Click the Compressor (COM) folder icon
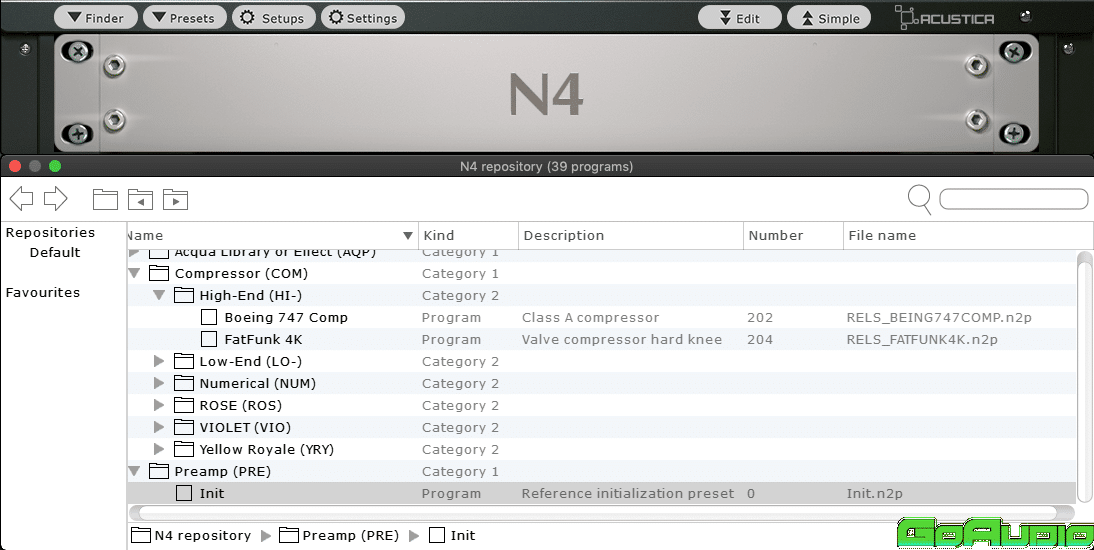This screenshot has height=550, width=1094. pyautogui.click(x=159, y=273)
